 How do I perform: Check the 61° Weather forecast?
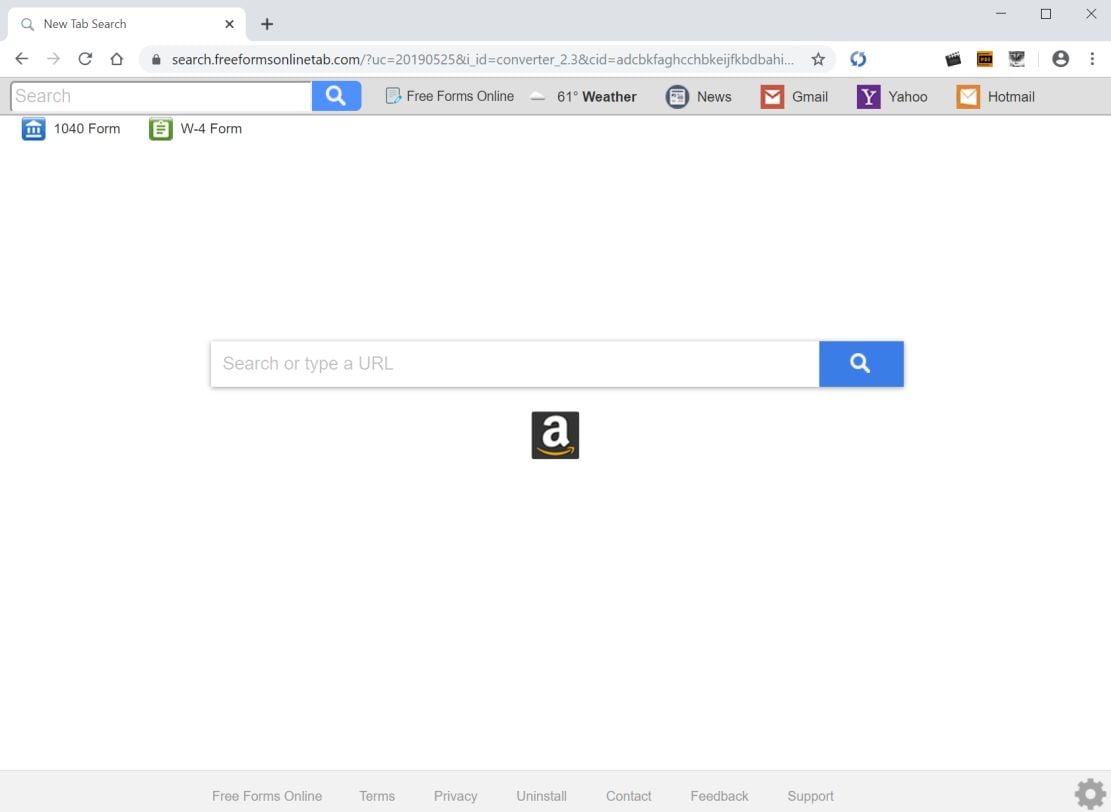[598, 96]
